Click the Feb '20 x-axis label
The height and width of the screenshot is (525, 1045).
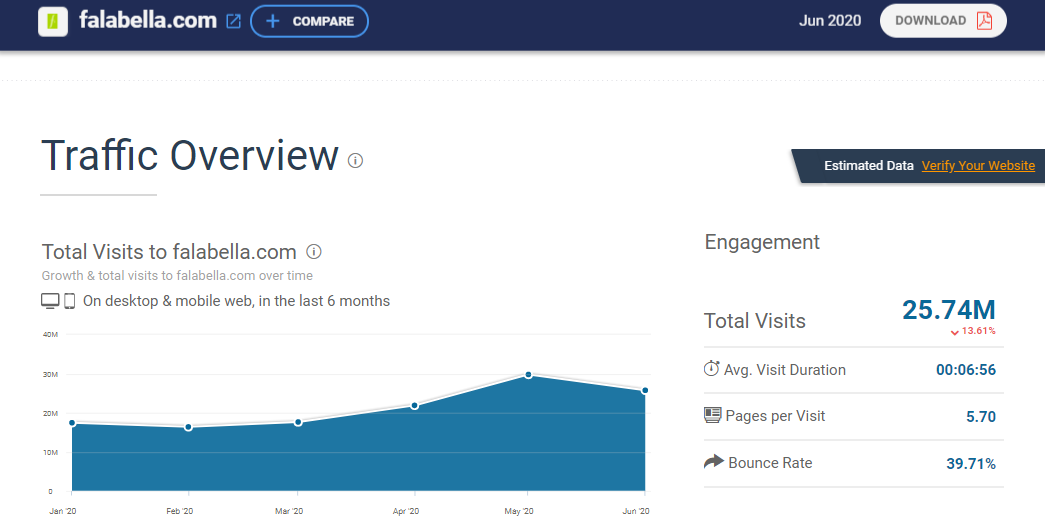click(x=179, y=512)
